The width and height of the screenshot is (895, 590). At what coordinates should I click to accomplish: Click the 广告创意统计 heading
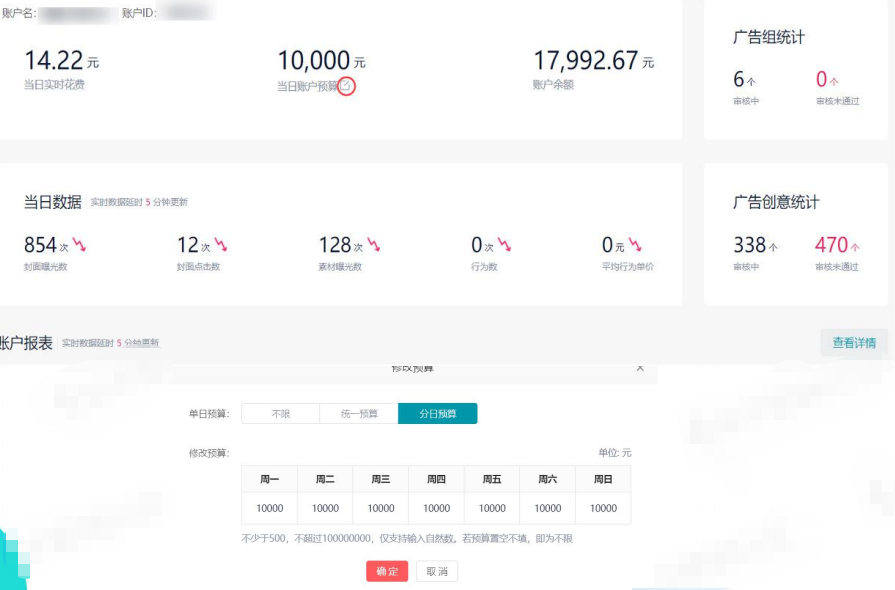coord(776,202)
